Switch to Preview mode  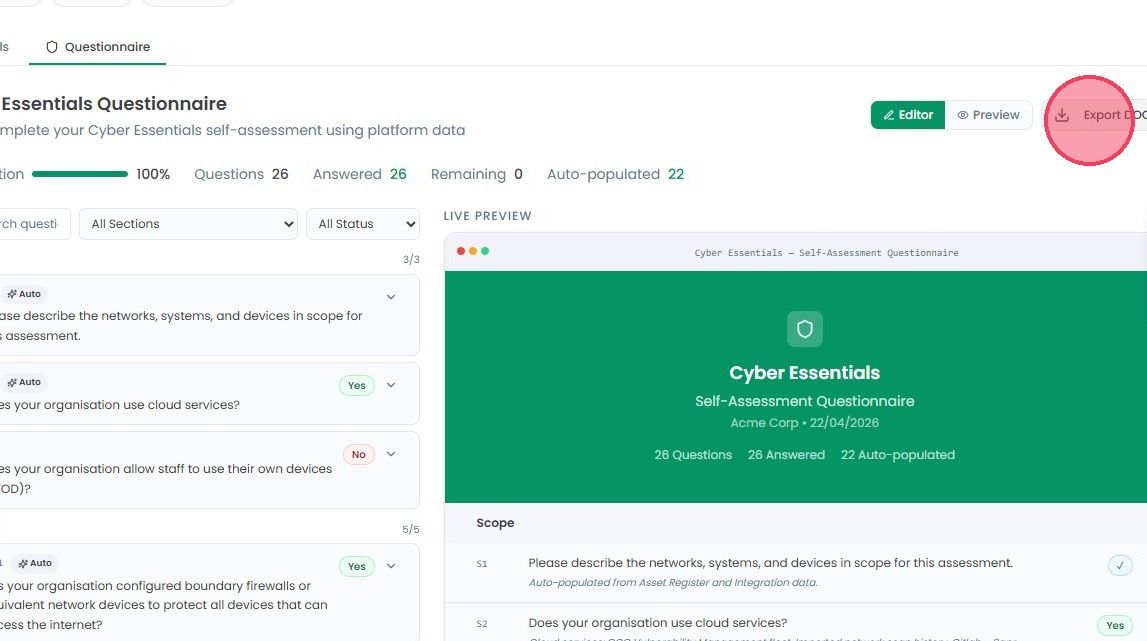click(x=988, y=115)
